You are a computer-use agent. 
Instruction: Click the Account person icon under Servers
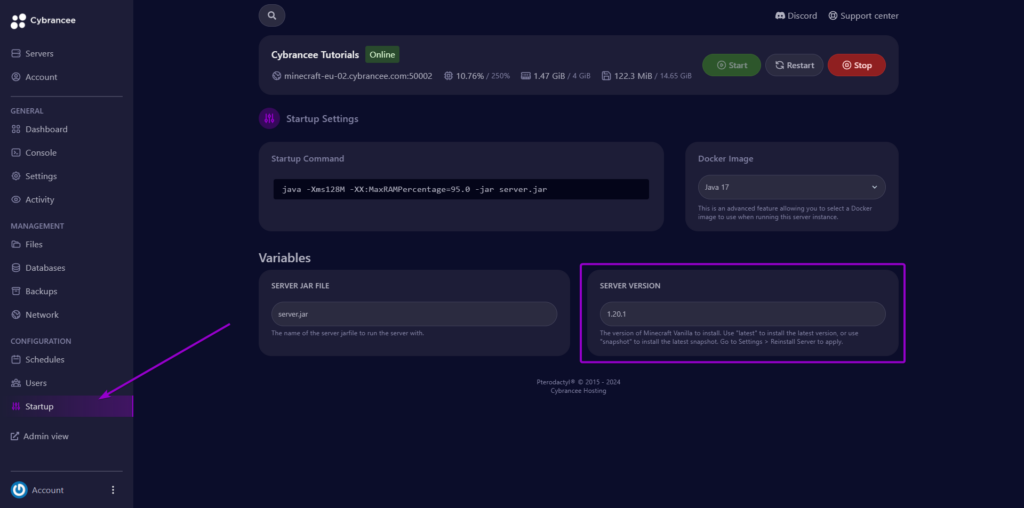[16, 77]
